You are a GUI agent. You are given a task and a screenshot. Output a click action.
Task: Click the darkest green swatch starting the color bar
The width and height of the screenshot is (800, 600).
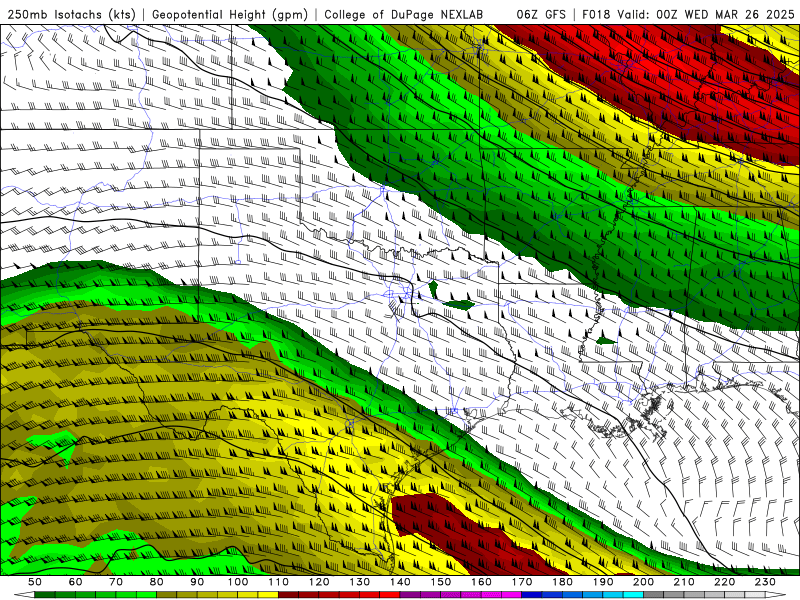[x=45, y=595]
